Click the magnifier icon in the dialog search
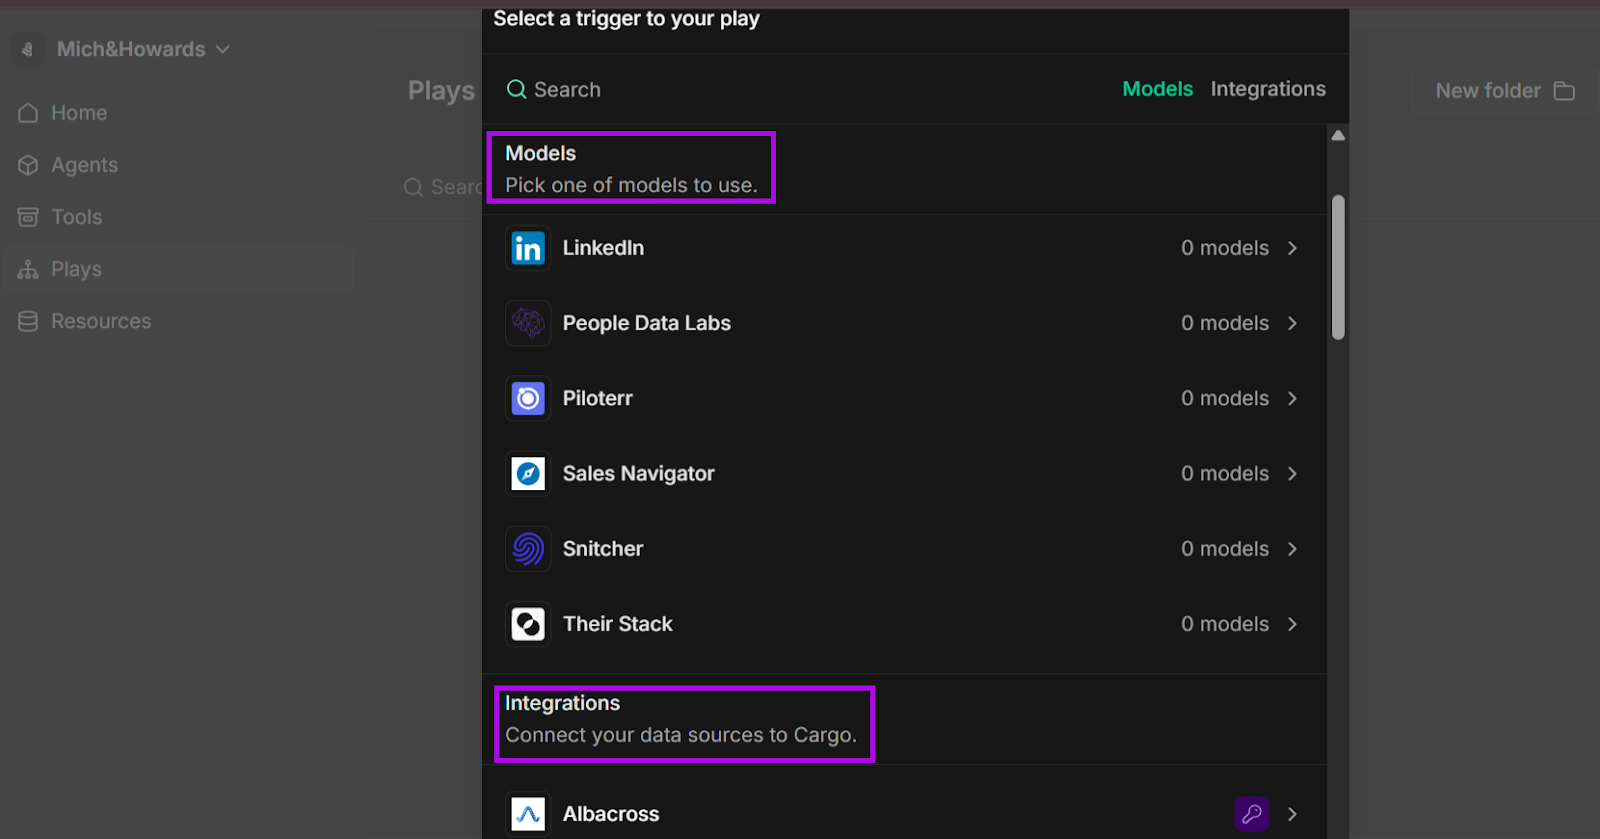 coord(516,89)
